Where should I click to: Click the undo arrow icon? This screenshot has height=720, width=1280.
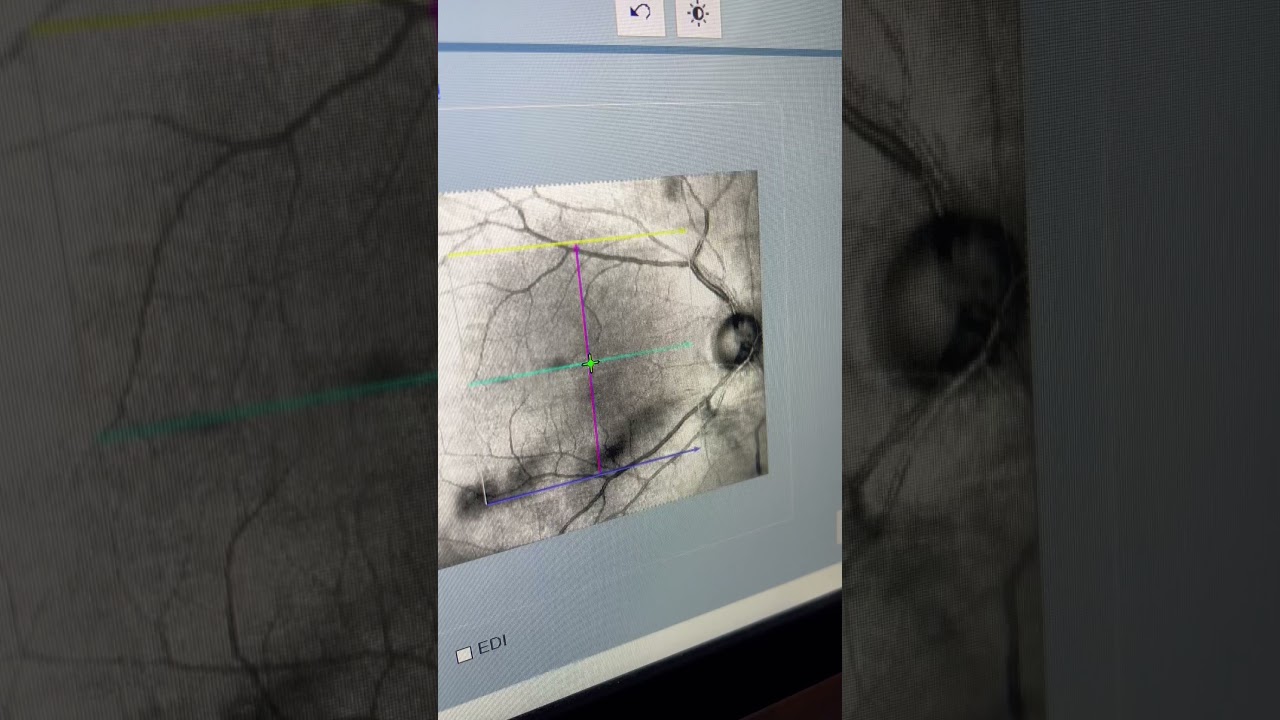(x=641, y=13)
